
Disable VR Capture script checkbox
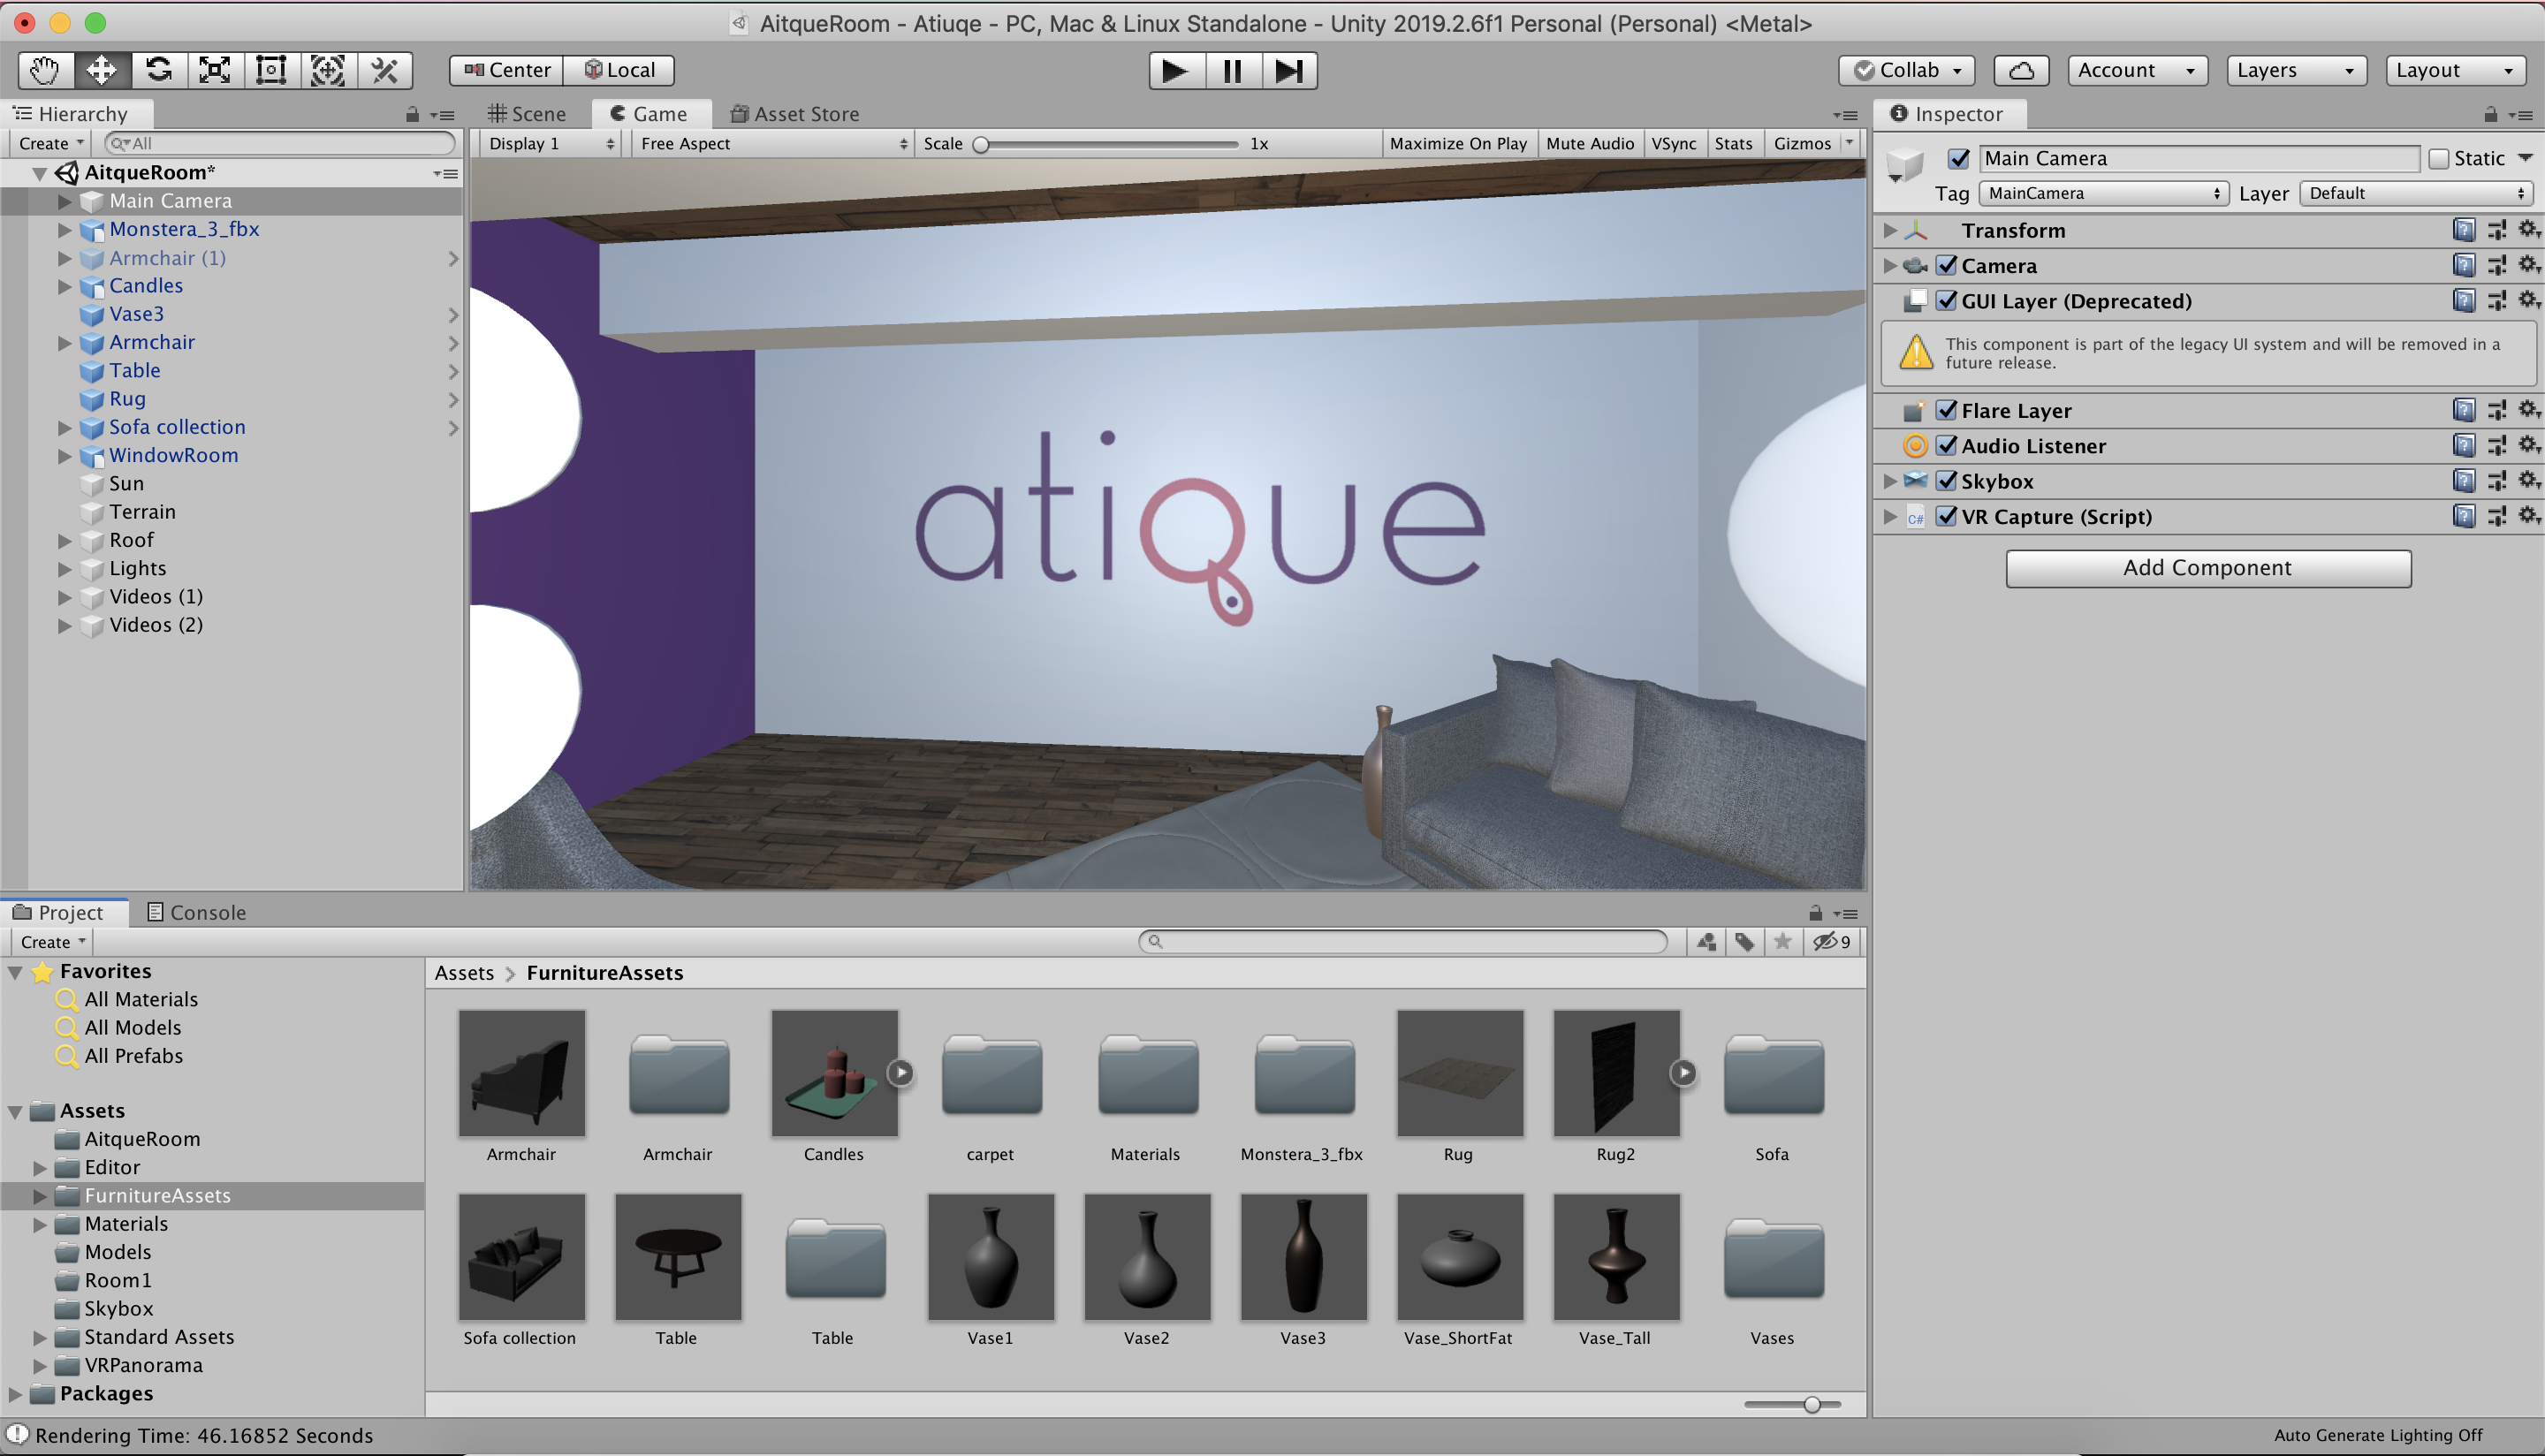tap(1947, 516)
